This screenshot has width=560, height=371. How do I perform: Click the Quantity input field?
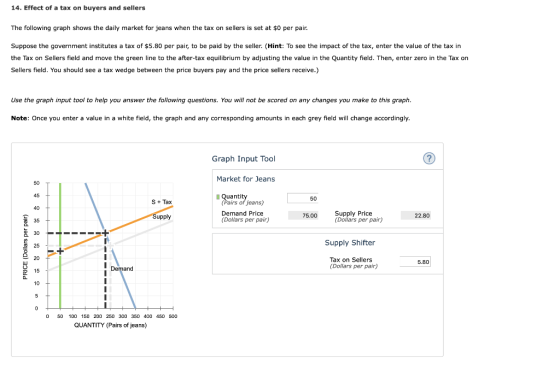[302, 198]
